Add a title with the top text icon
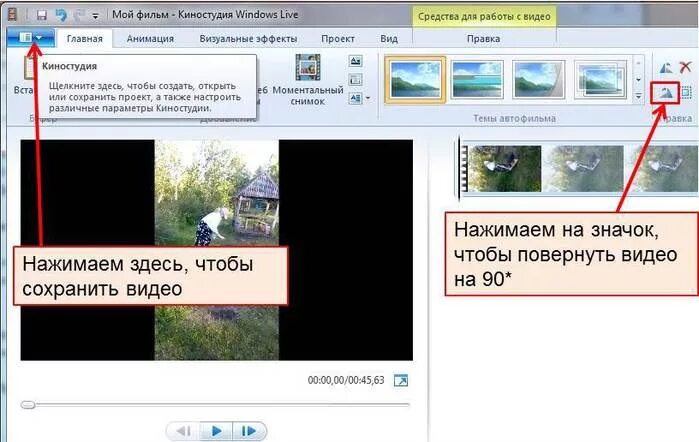 coord(355,61)
